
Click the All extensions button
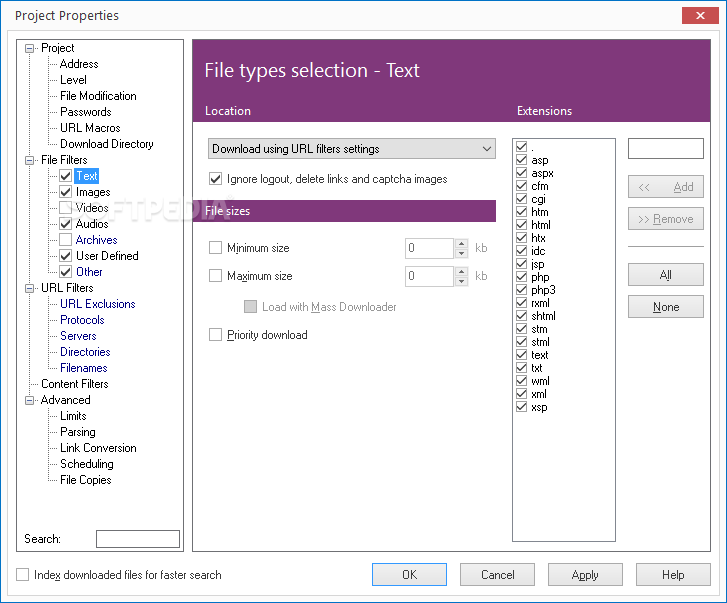tap(665, 275)
